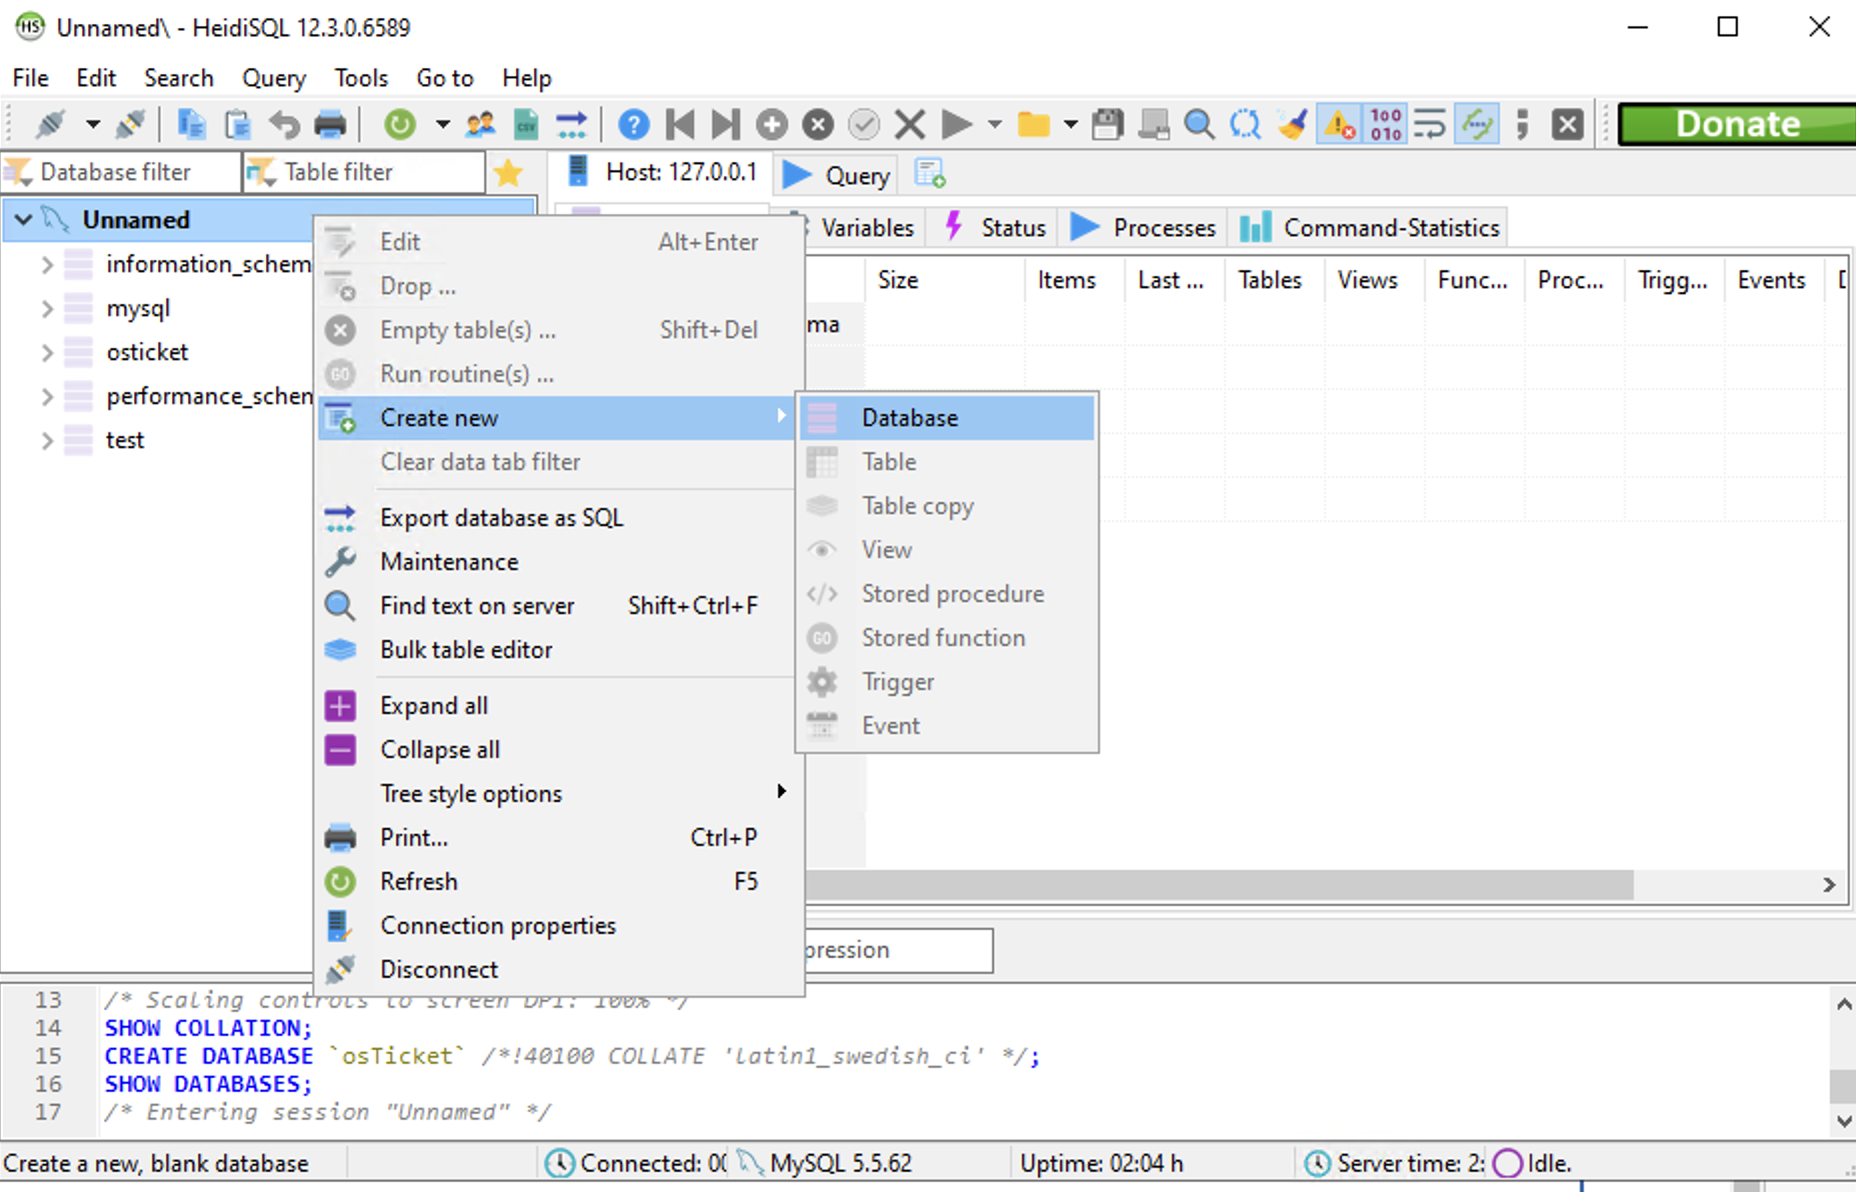Open the dropdown arrow beside the folder icon
Viewport: 1856px width, 1192px height.
(1071, 124)
